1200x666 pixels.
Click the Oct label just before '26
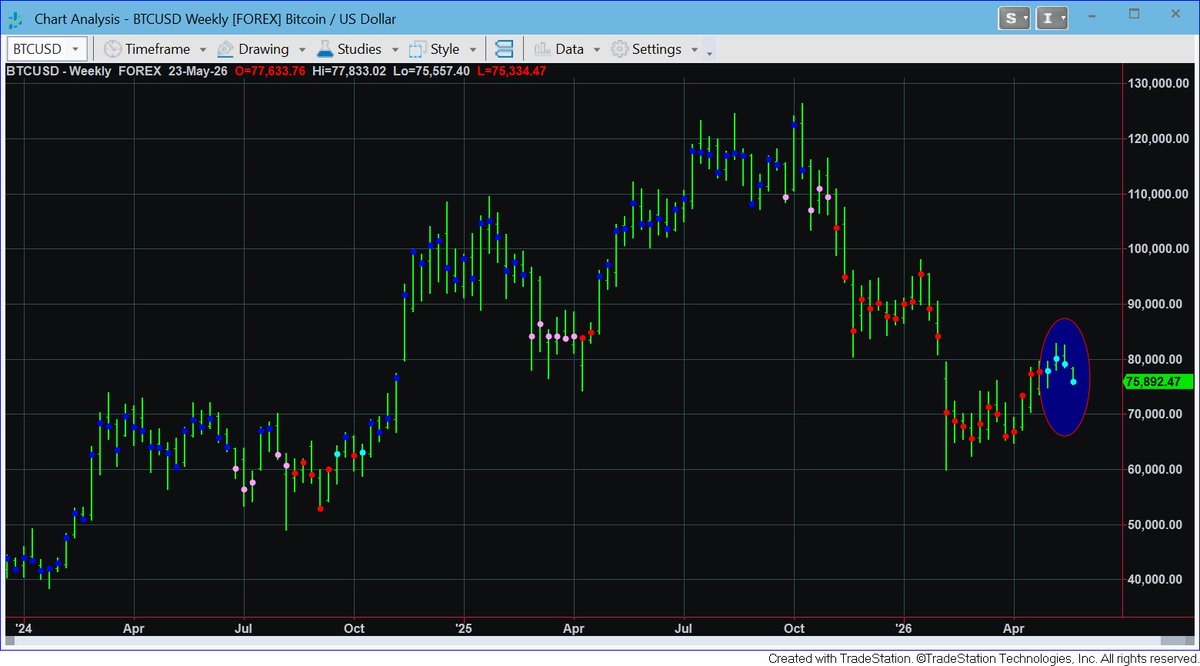[793, 629]
